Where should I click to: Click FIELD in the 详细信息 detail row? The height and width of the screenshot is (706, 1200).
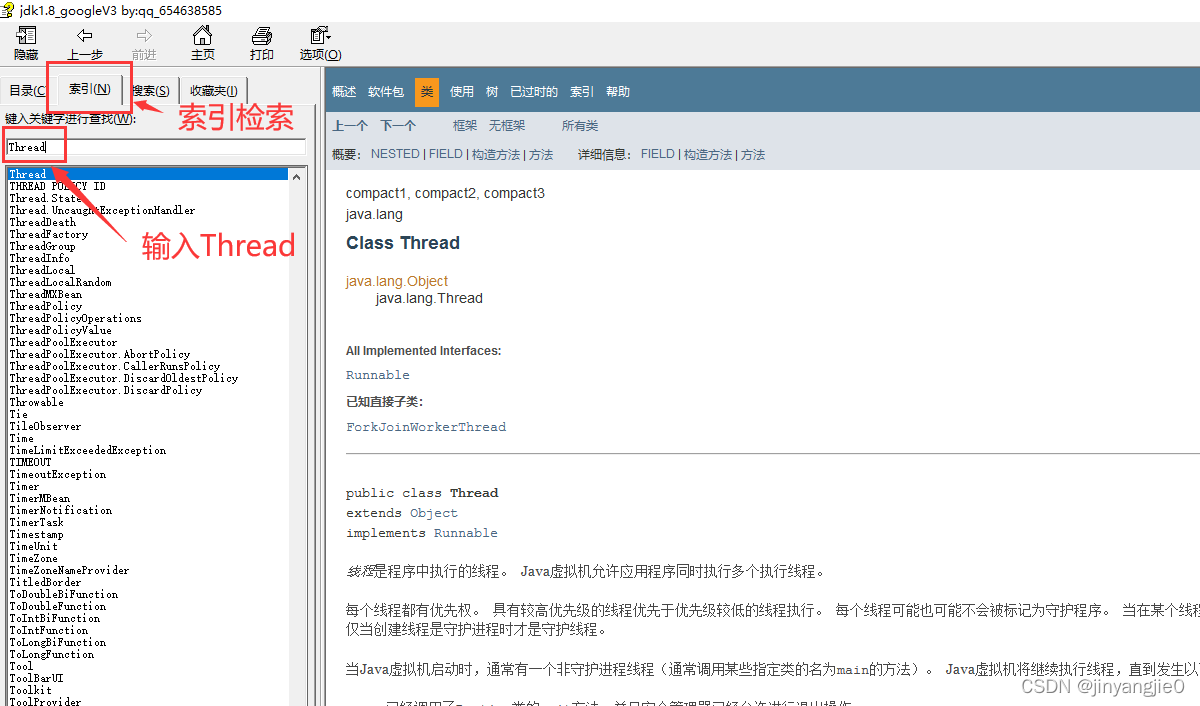click(x=658, y=154)
